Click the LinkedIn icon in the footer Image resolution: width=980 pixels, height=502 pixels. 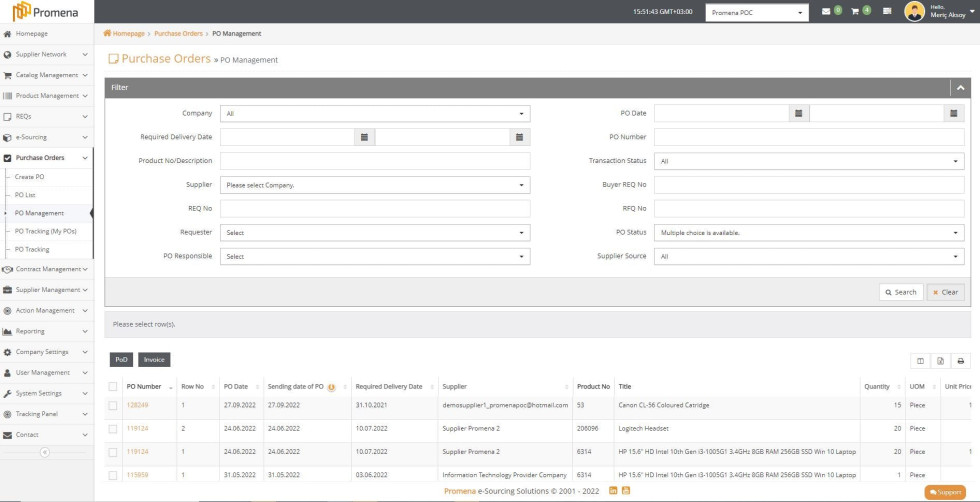pos(613,490)
